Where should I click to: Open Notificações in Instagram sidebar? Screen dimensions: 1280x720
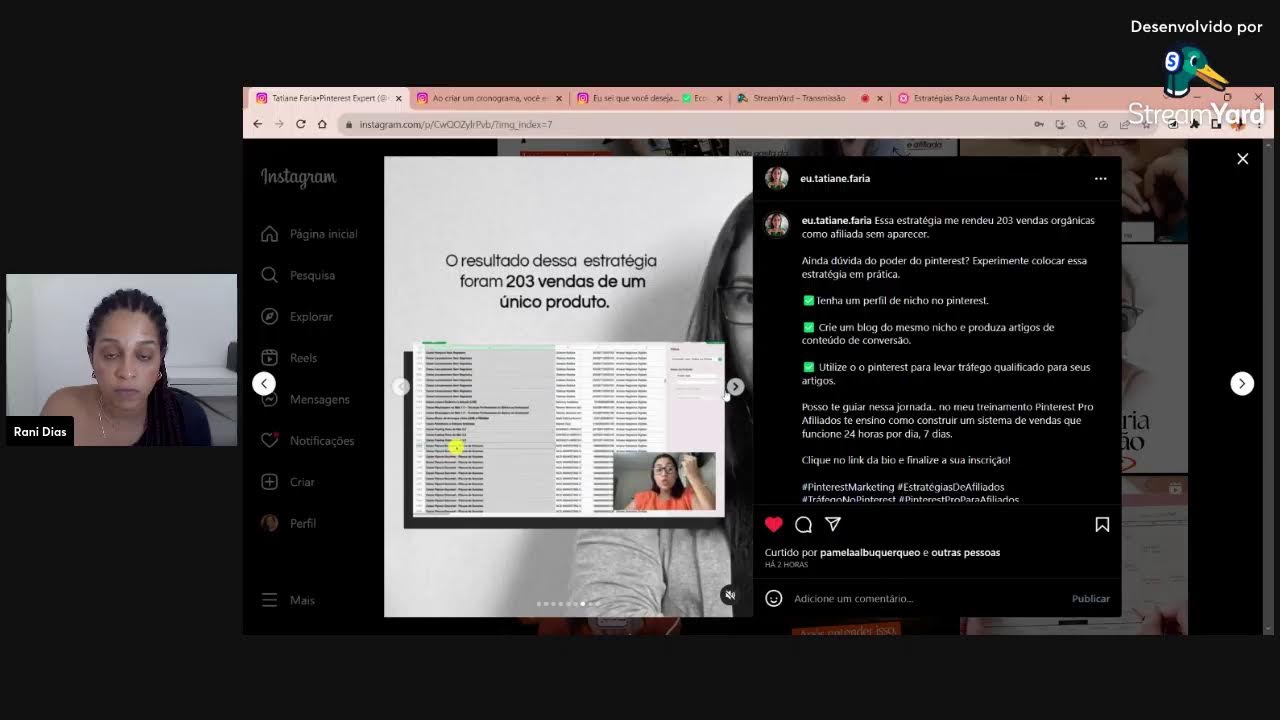(x=308, y=440)
